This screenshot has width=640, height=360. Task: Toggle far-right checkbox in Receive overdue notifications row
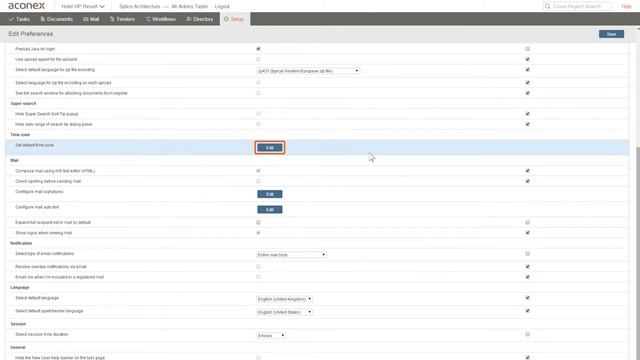point(527,267)
